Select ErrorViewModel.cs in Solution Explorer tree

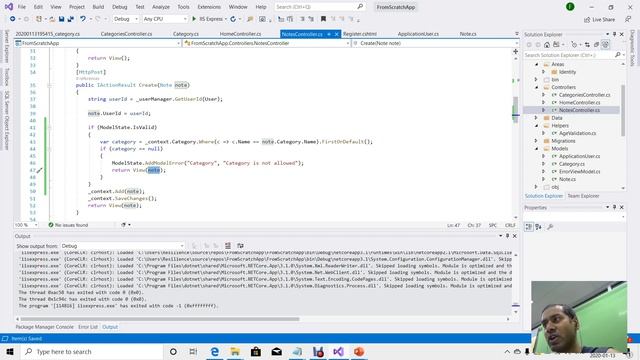click(580, 171)
